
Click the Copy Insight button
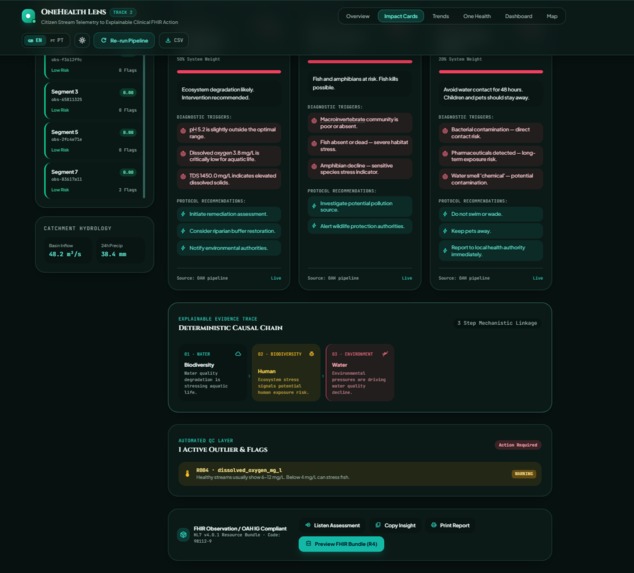(x=395, y=525)
